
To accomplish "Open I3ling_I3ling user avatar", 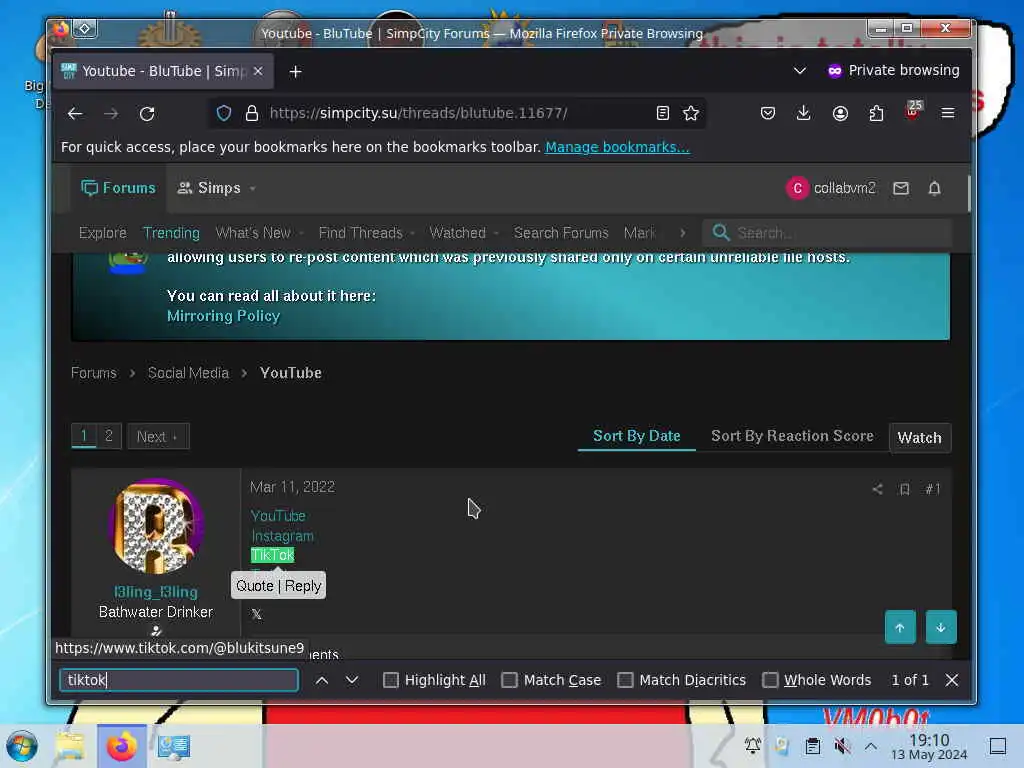I will point(156,526).
